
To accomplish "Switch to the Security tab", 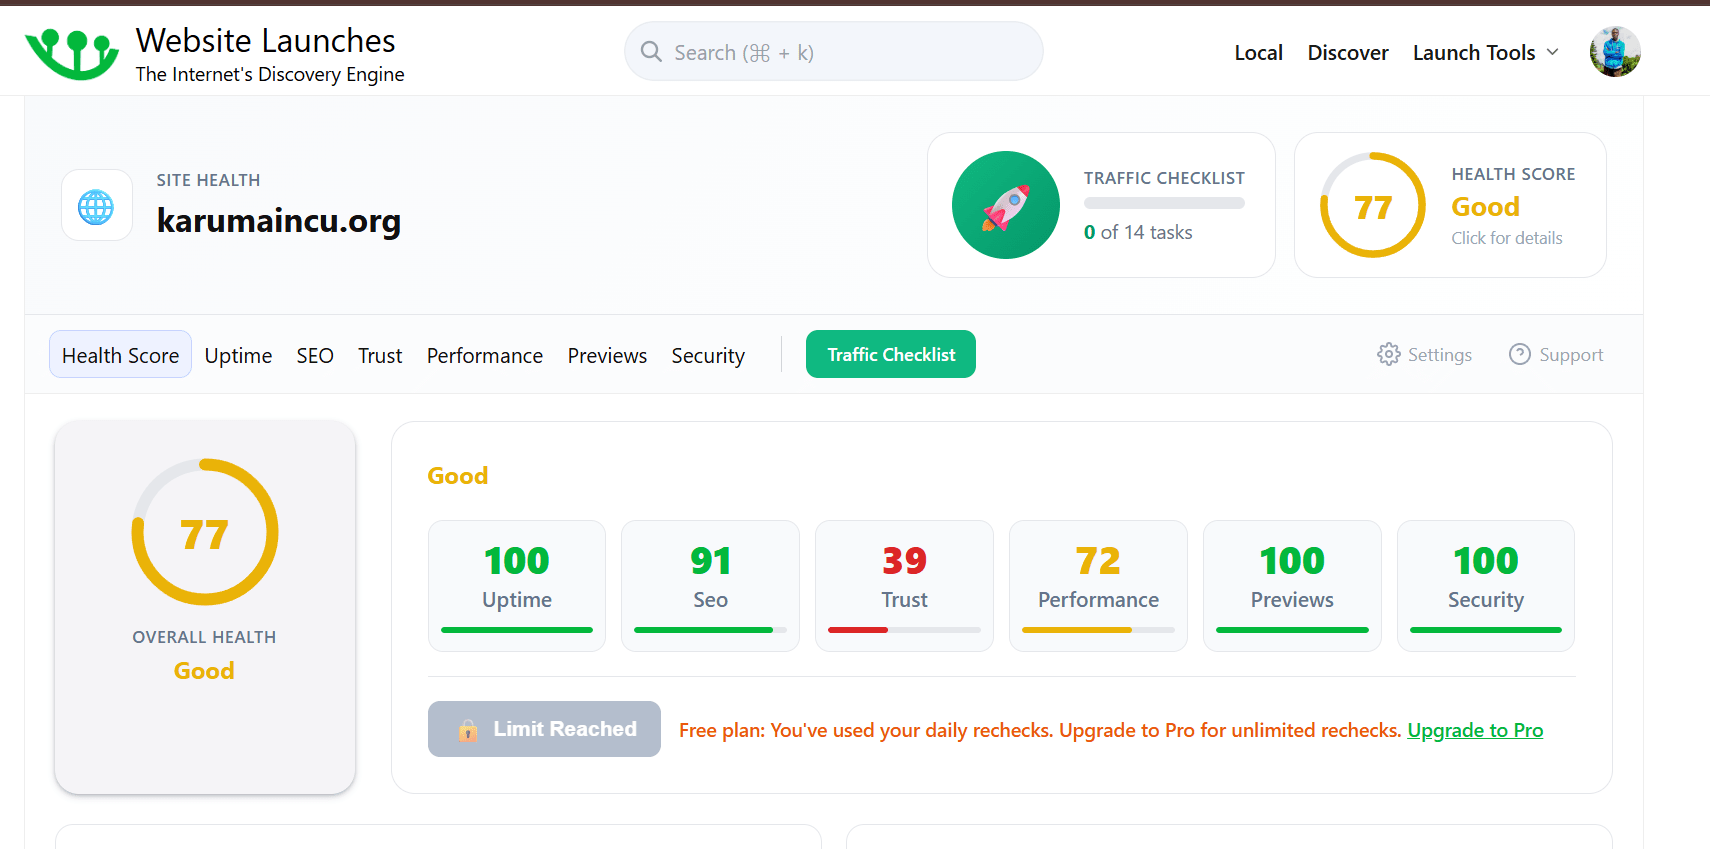I will [708, 355].
